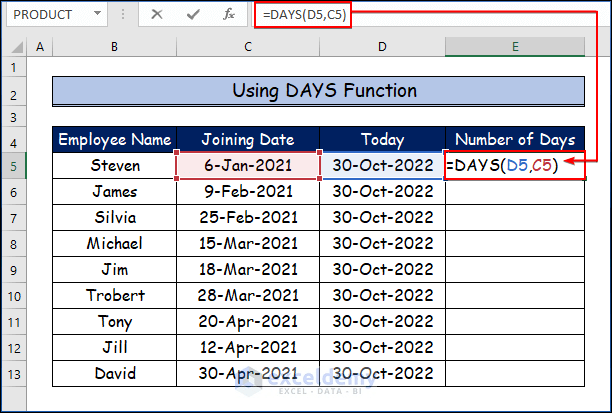
Task: Select cell containing James
Action: pyautogui.click(x=114, y=192)
